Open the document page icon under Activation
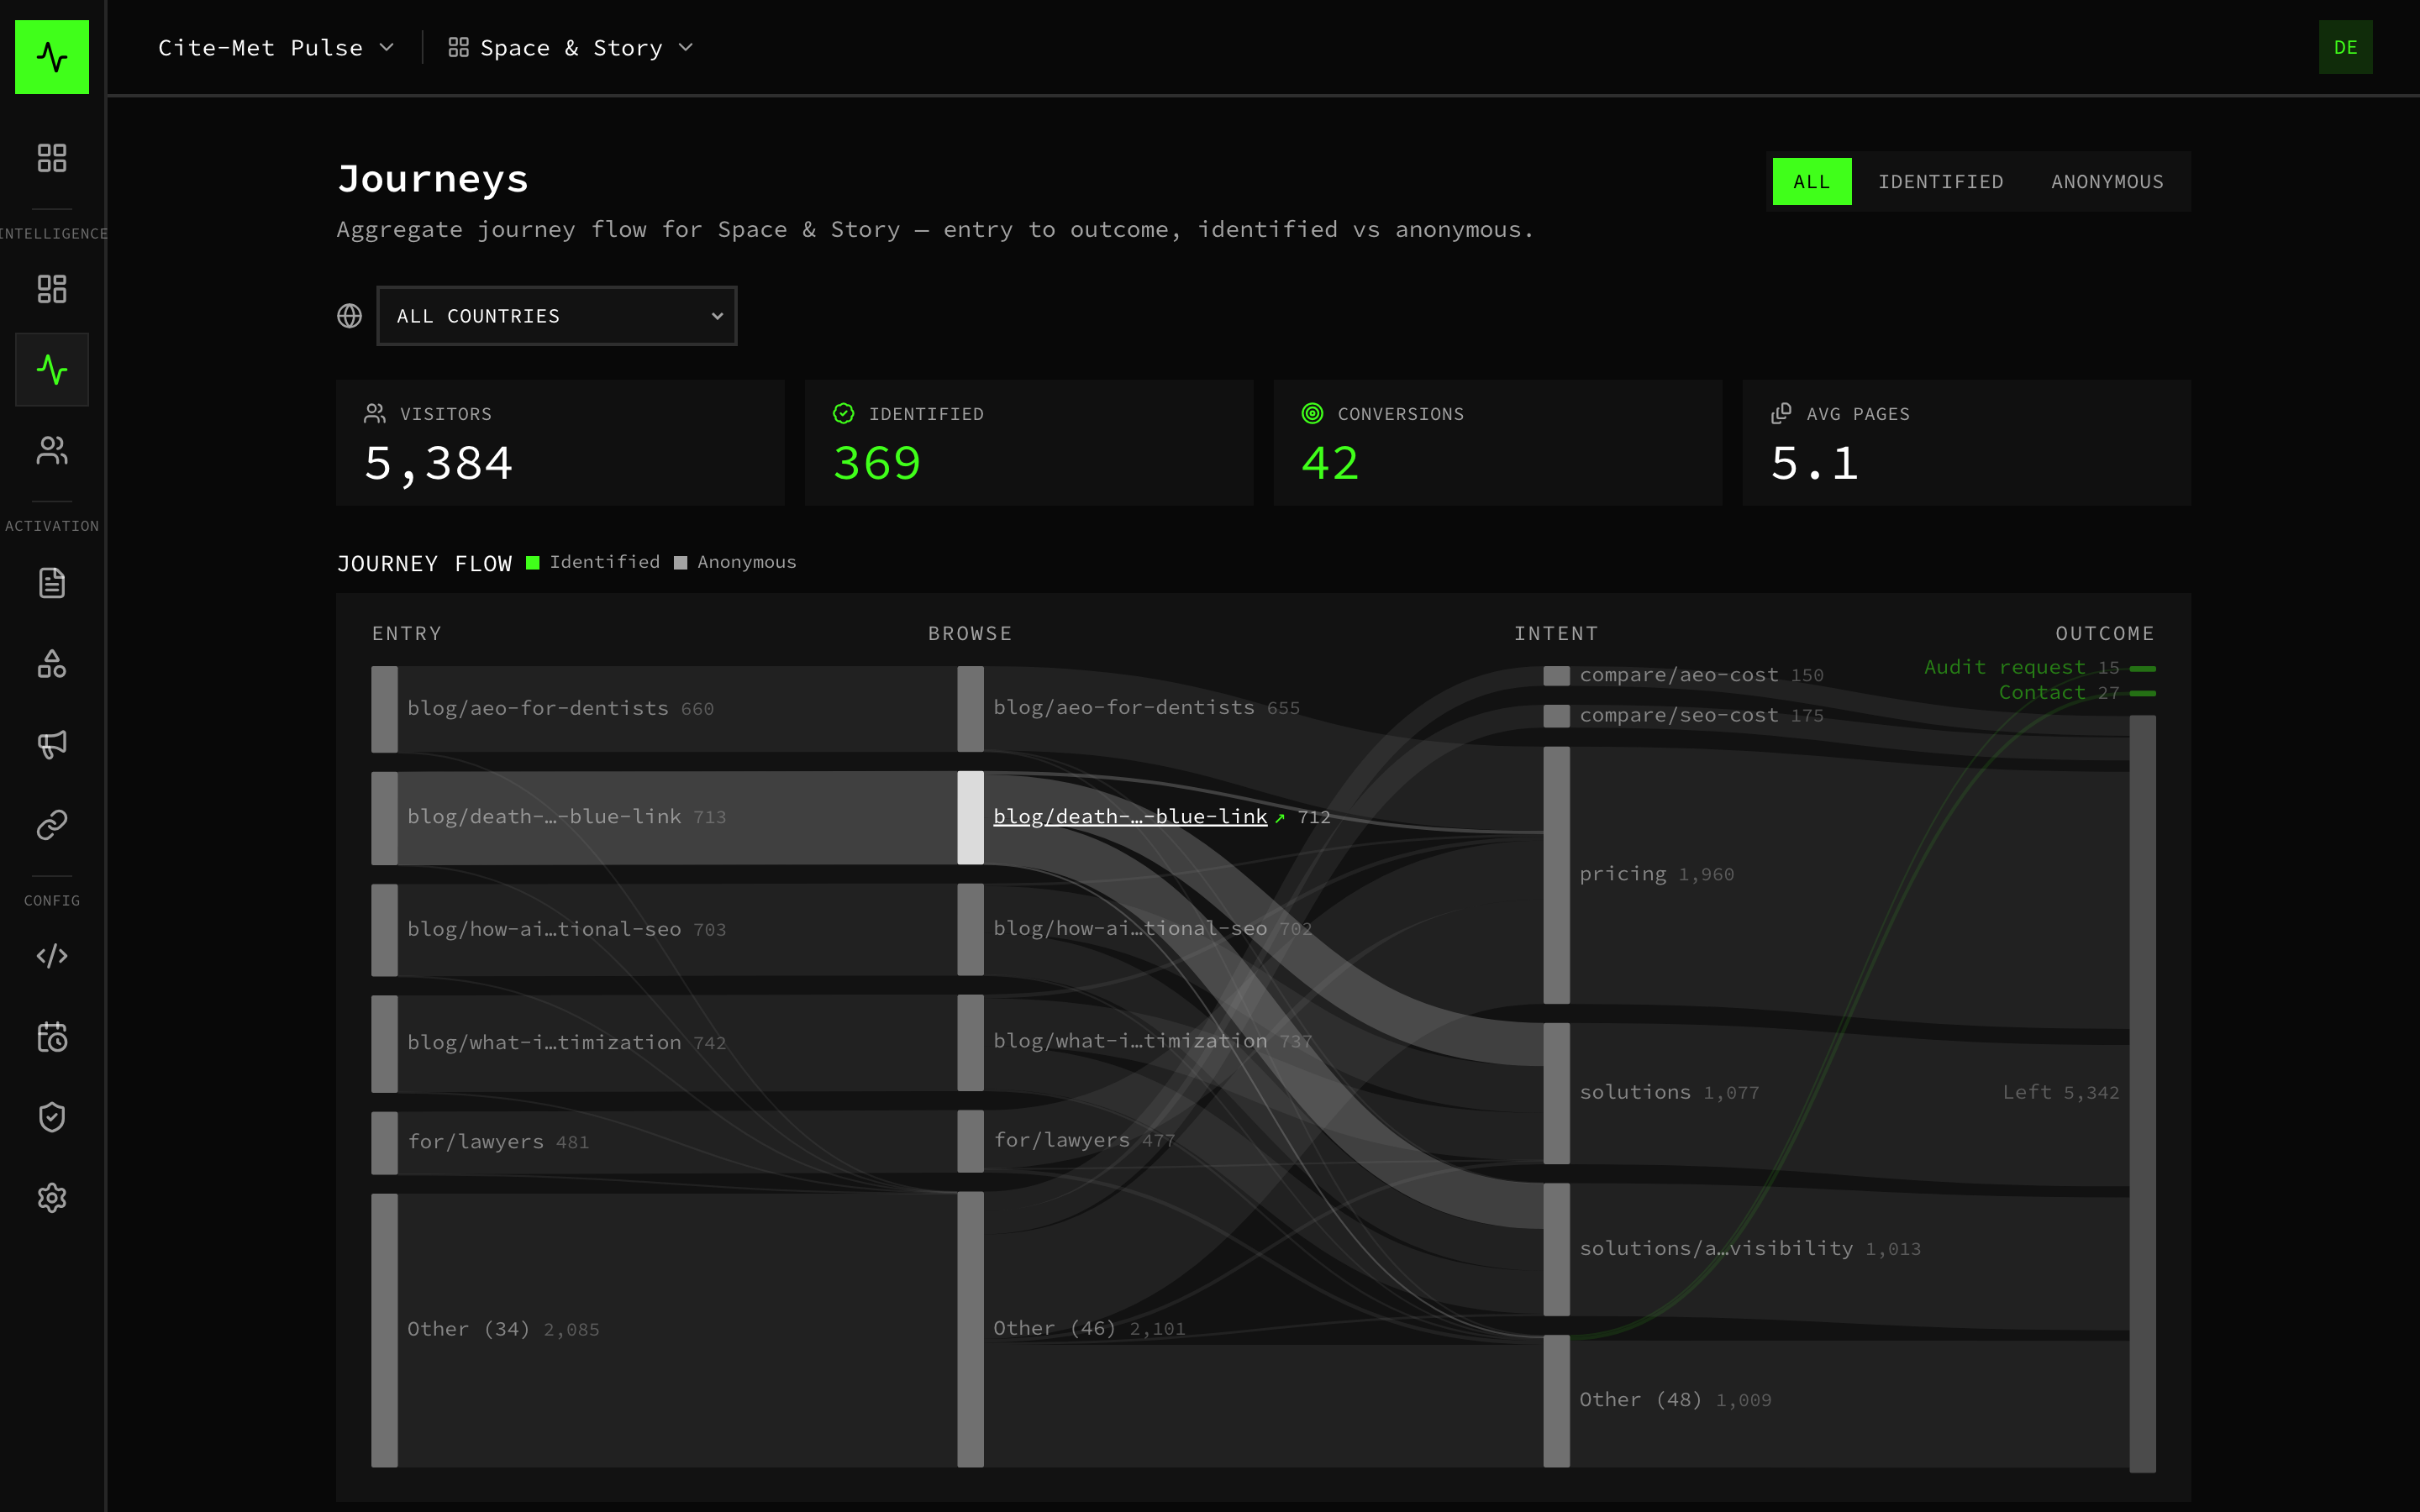 52,583
